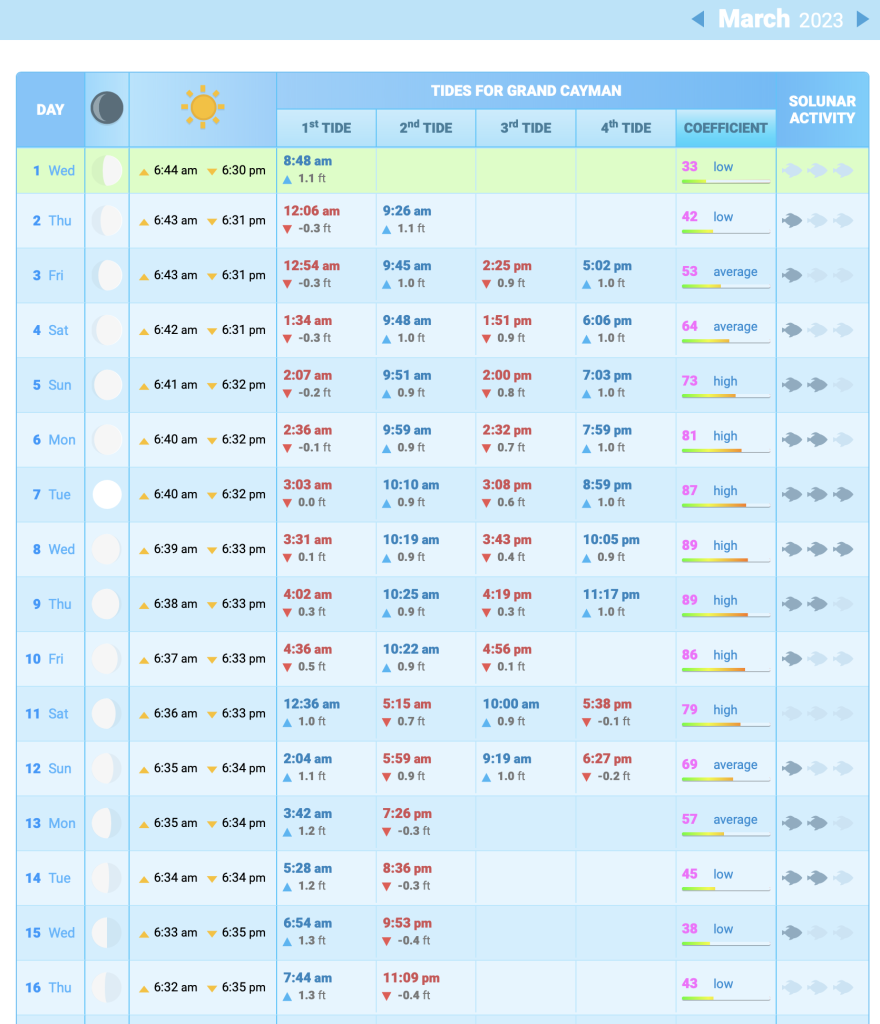Screen dimensions: 880x1024
Task: Click the moon icon for Wed 15
Action: [x=107, y=932]
